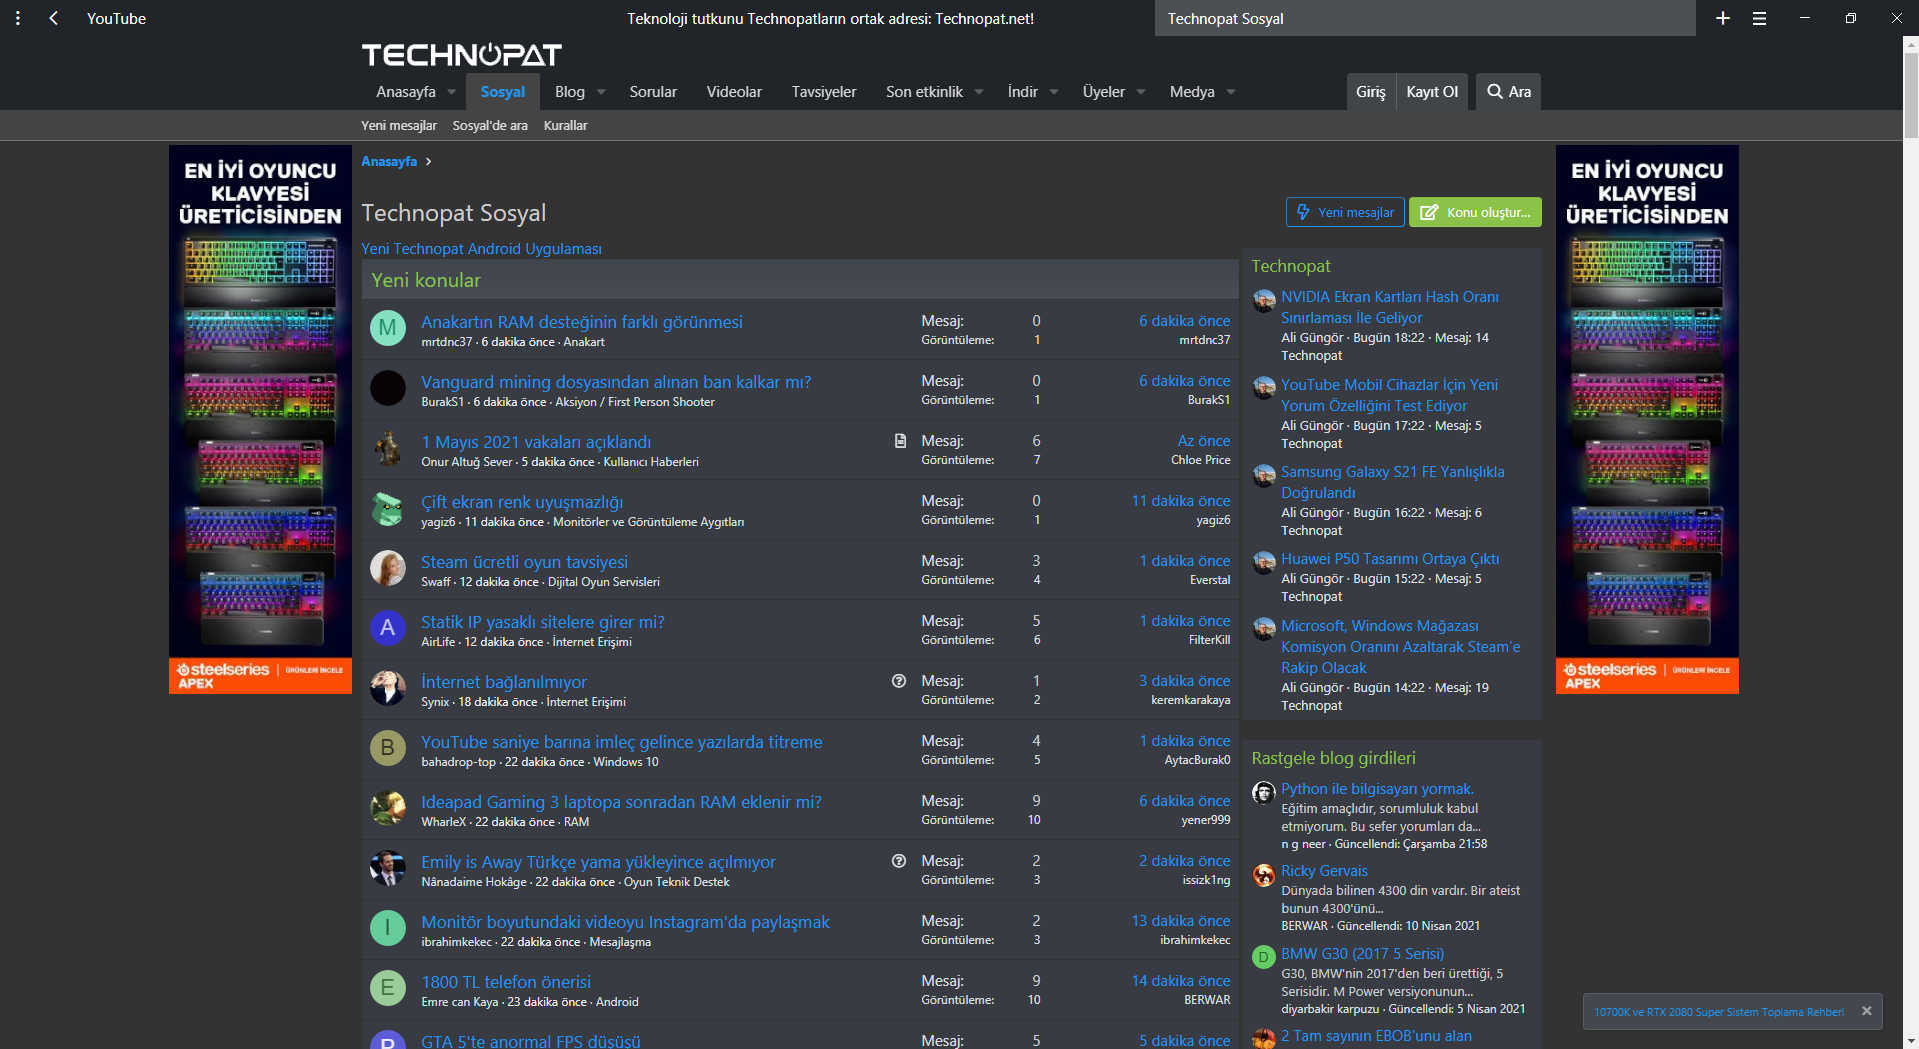Click avatar beside NVIDIA Ekran Kartları article
This screenshot has height=1049, width=1919.
tap(1264, 300)
